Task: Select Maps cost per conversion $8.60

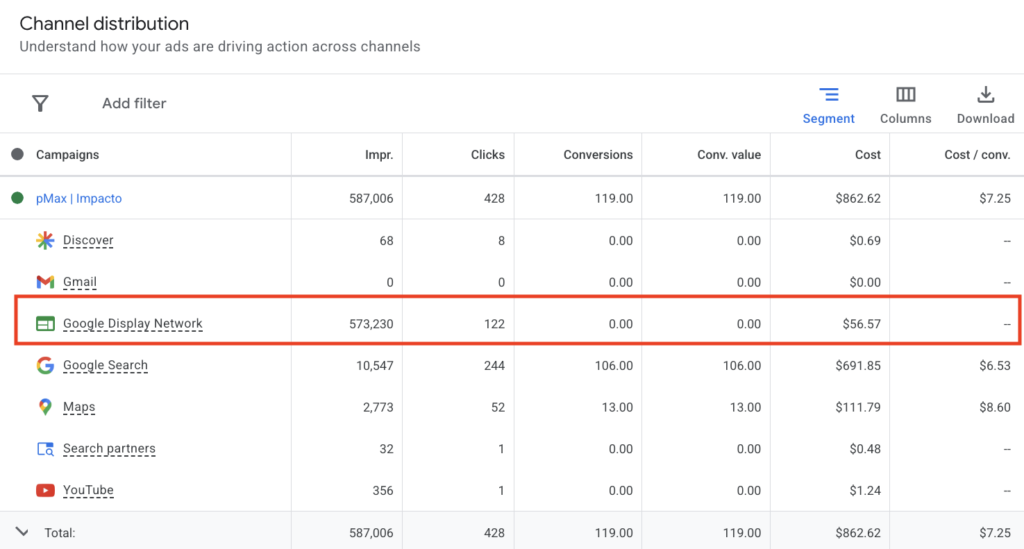Action: click(x=995, y=407)
